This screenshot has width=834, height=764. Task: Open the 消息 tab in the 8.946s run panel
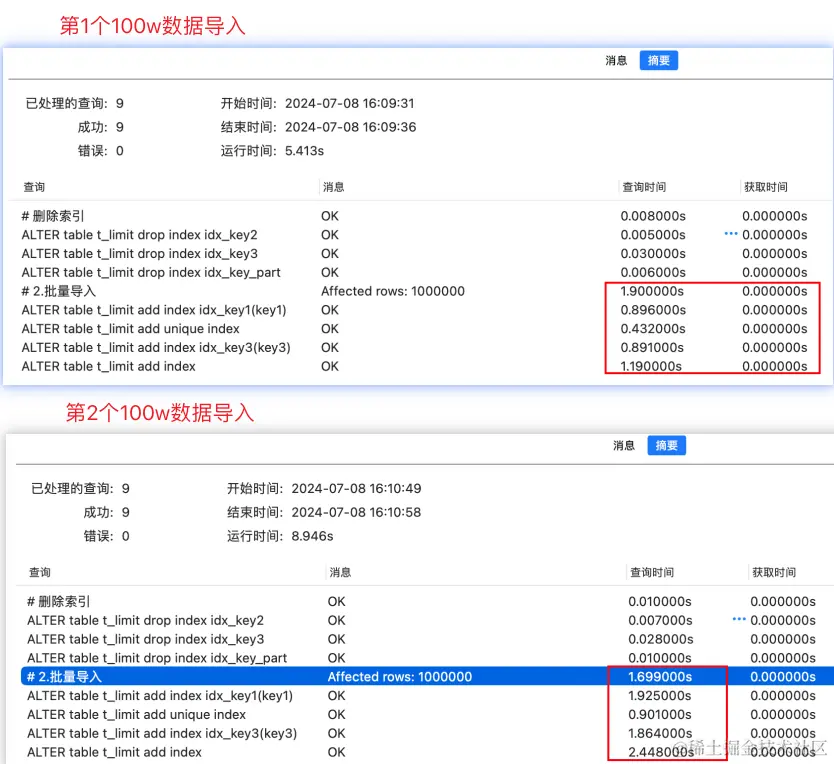coord(624,445)
